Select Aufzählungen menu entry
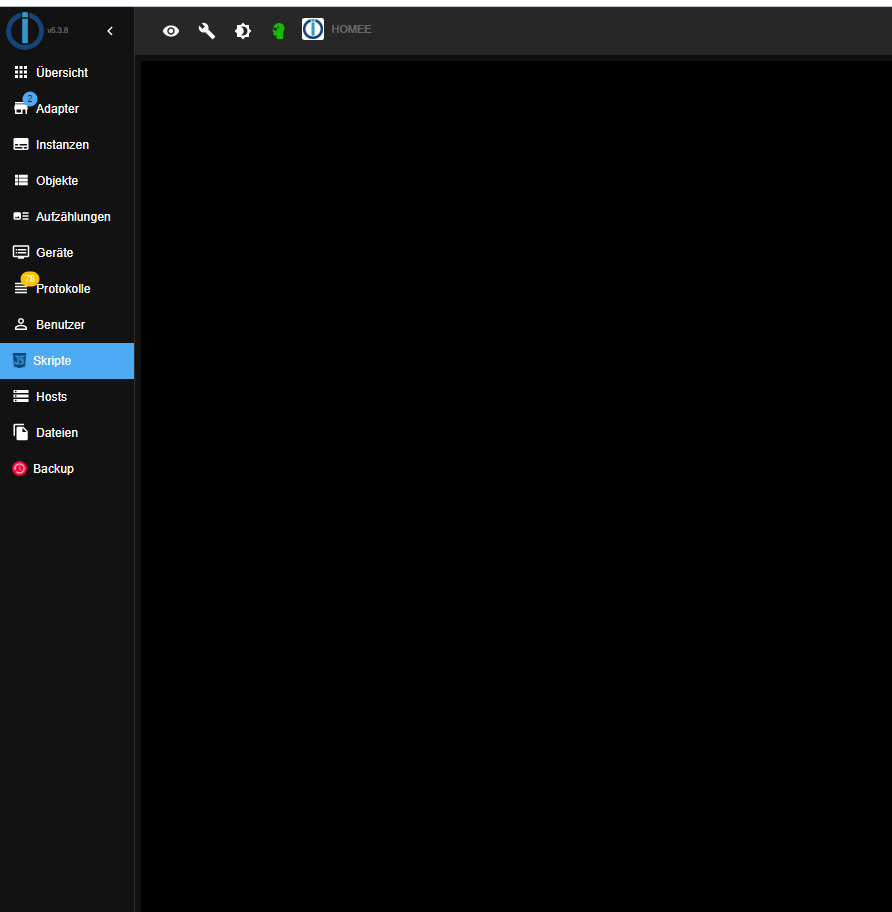The height and width of the screenshot is (912, 892). [x=67, y=216]
